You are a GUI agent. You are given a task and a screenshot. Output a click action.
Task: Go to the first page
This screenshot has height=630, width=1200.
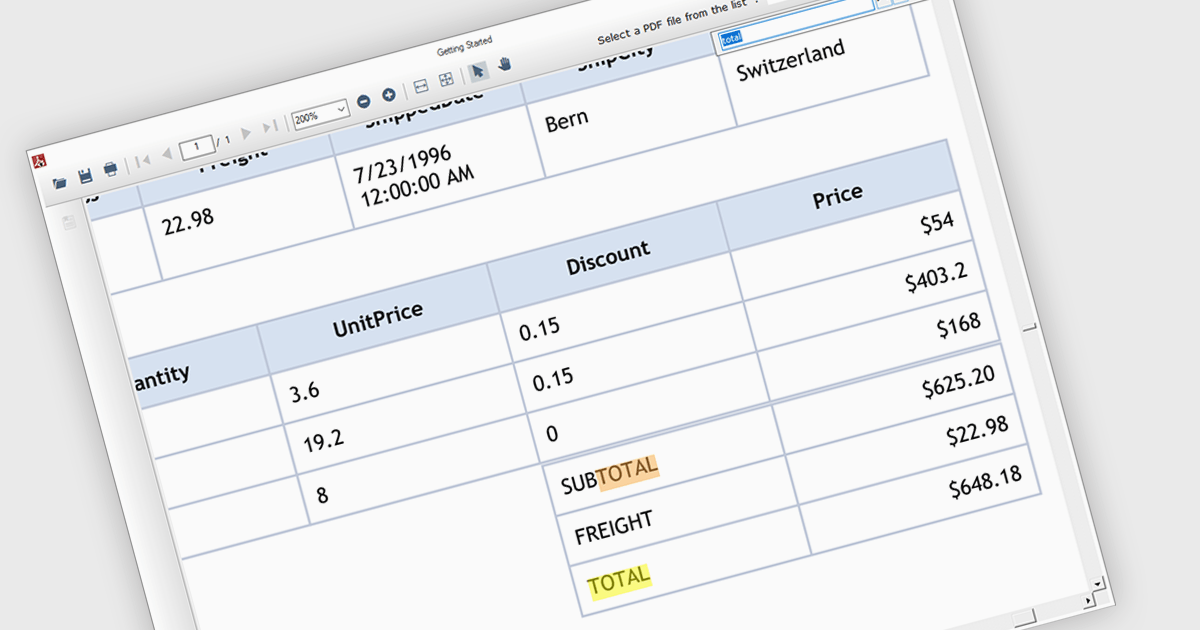coord(143,159)
